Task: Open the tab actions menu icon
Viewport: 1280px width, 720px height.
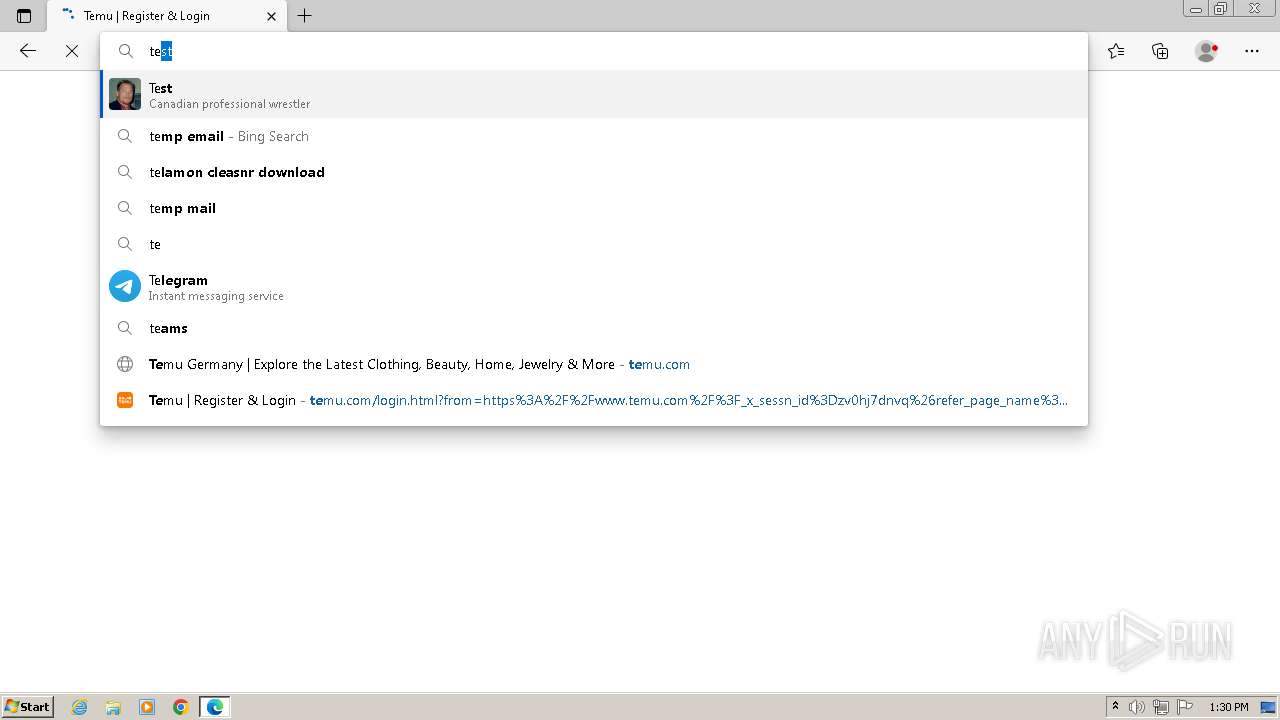Action: pyautogui.click(x=24, y=16)
